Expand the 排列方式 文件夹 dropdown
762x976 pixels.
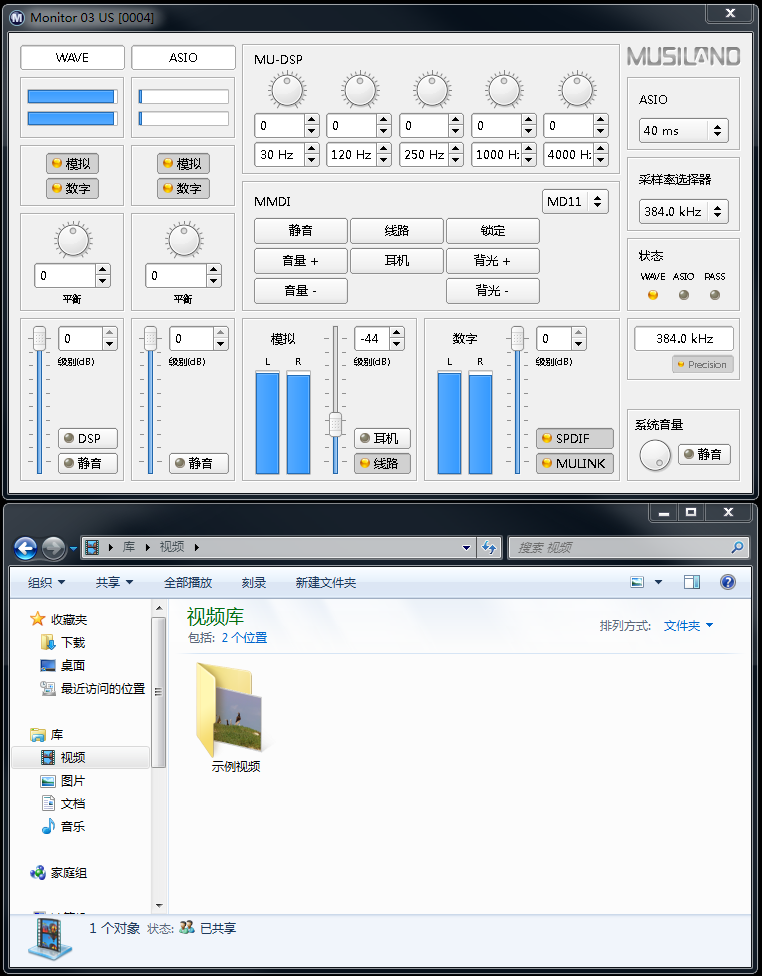click(689, 626)
